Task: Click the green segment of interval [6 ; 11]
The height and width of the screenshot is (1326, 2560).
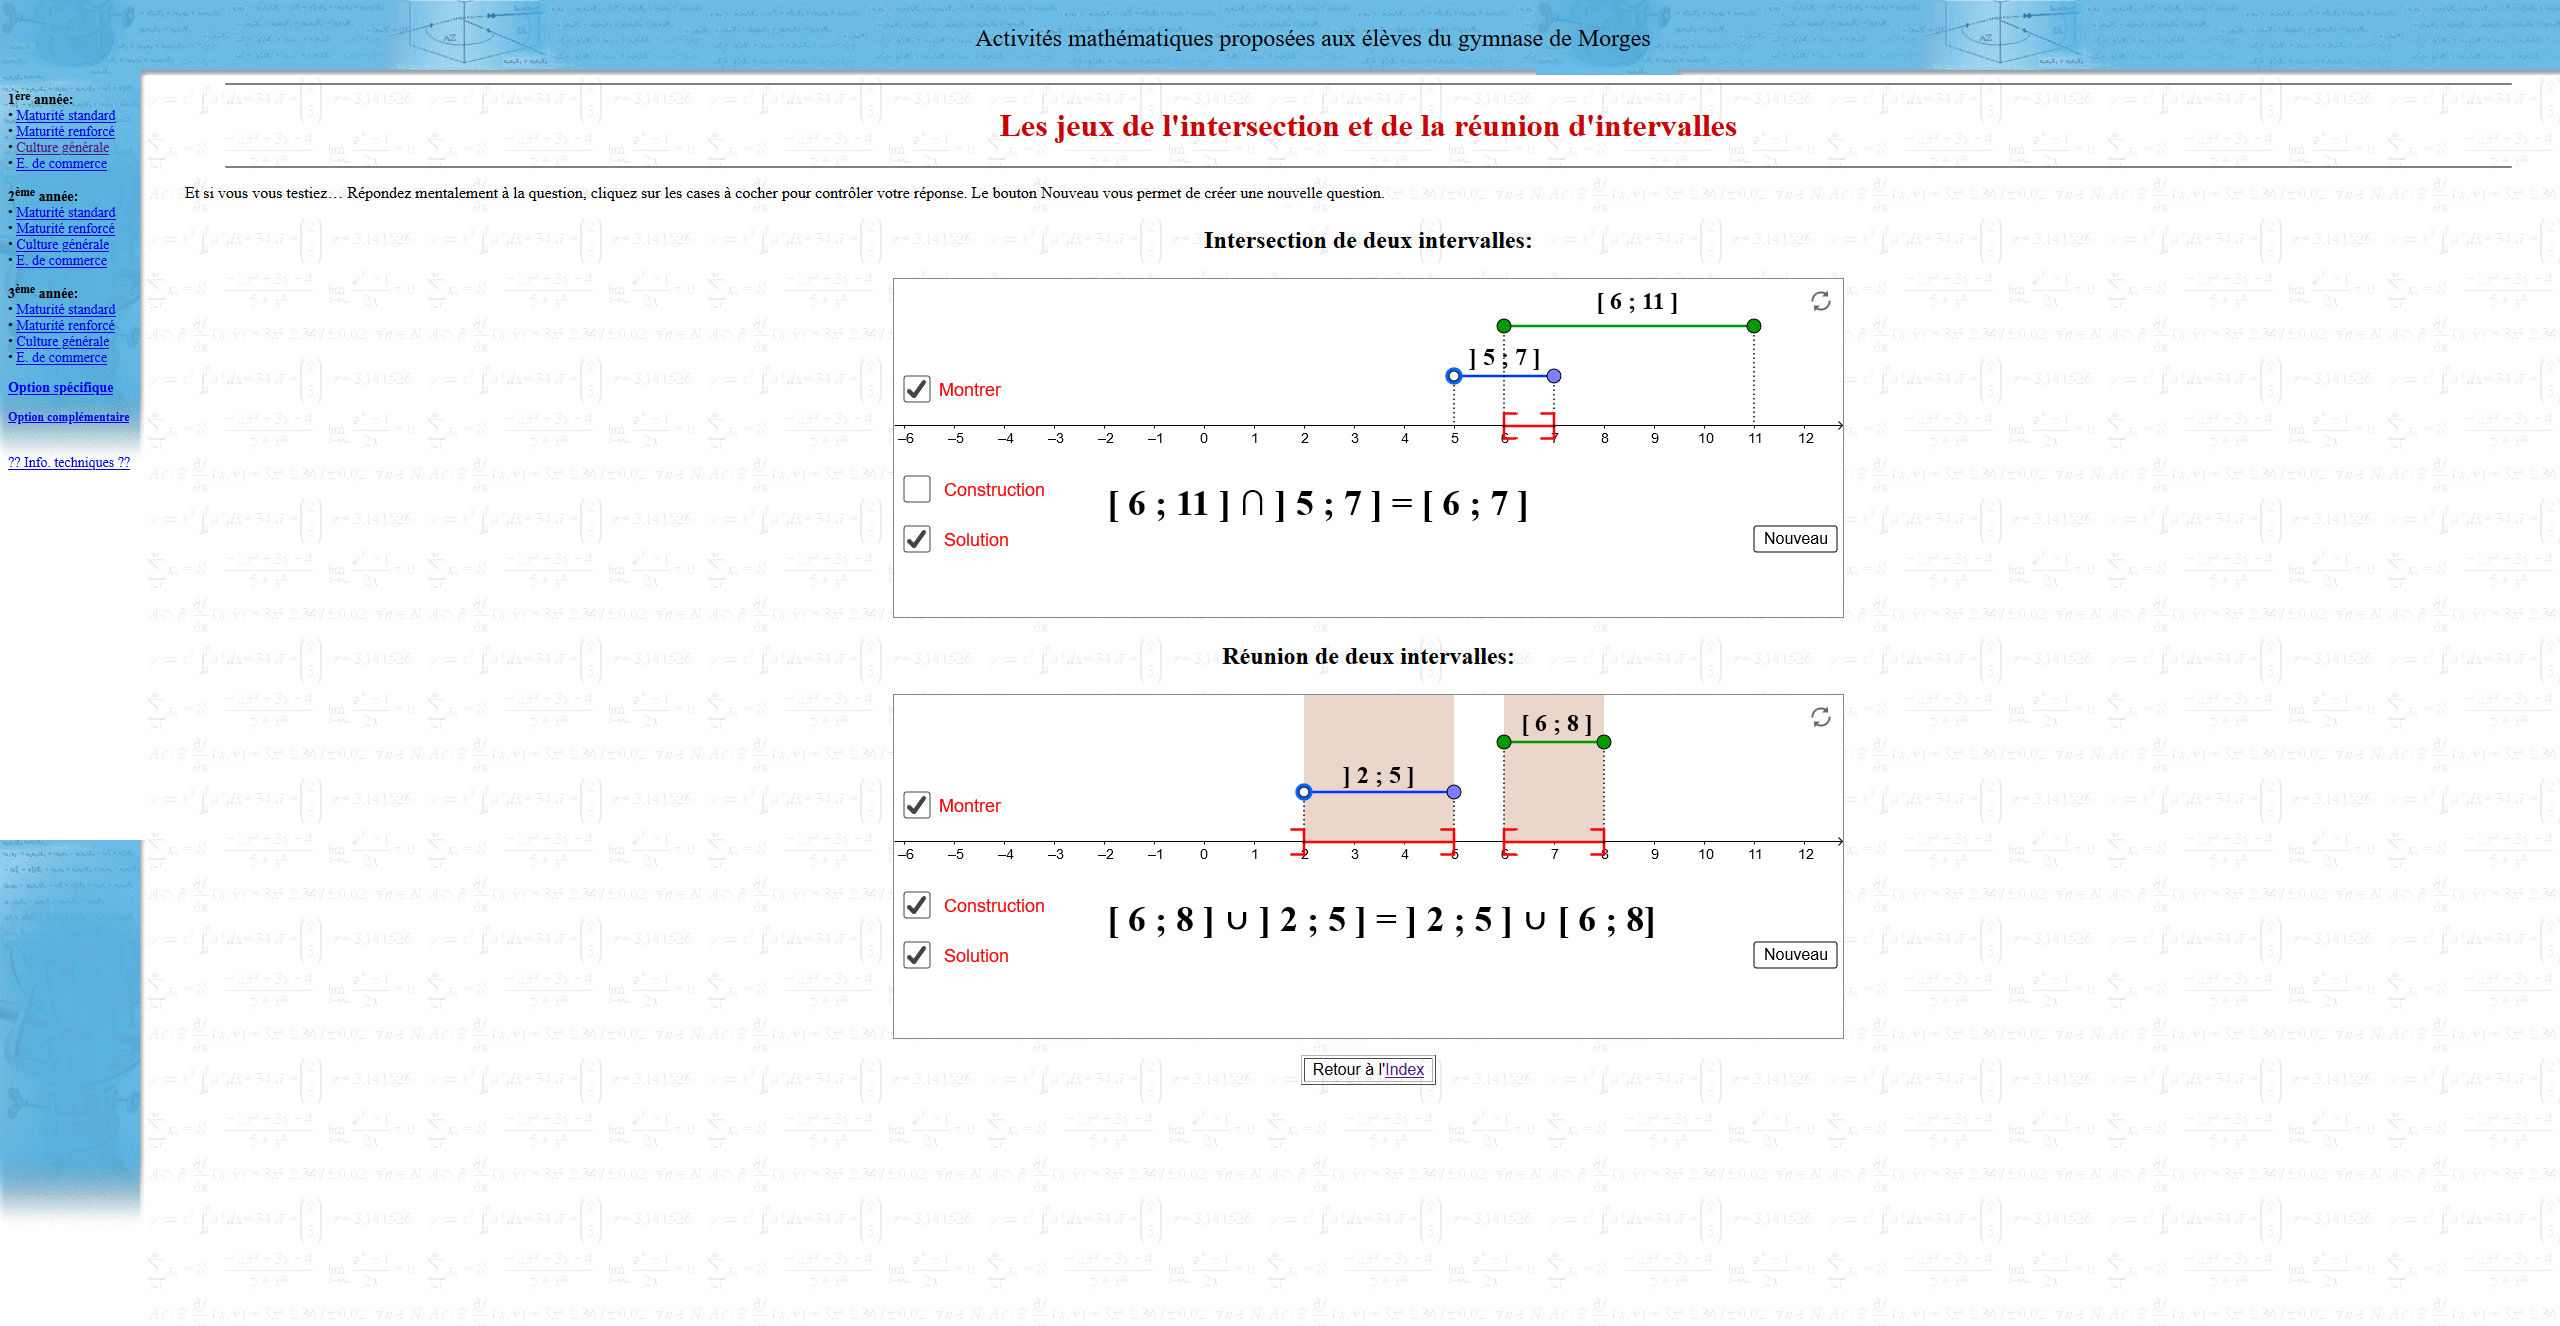Action: tap(1630, 326)
